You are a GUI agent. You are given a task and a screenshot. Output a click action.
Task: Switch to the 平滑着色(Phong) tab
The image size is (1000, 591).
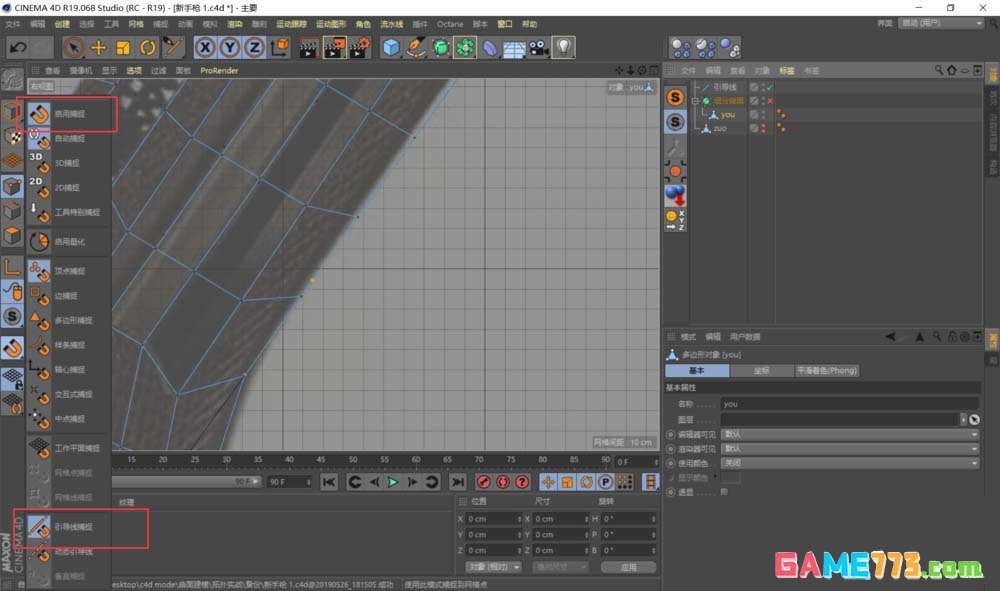pos(827,371)
